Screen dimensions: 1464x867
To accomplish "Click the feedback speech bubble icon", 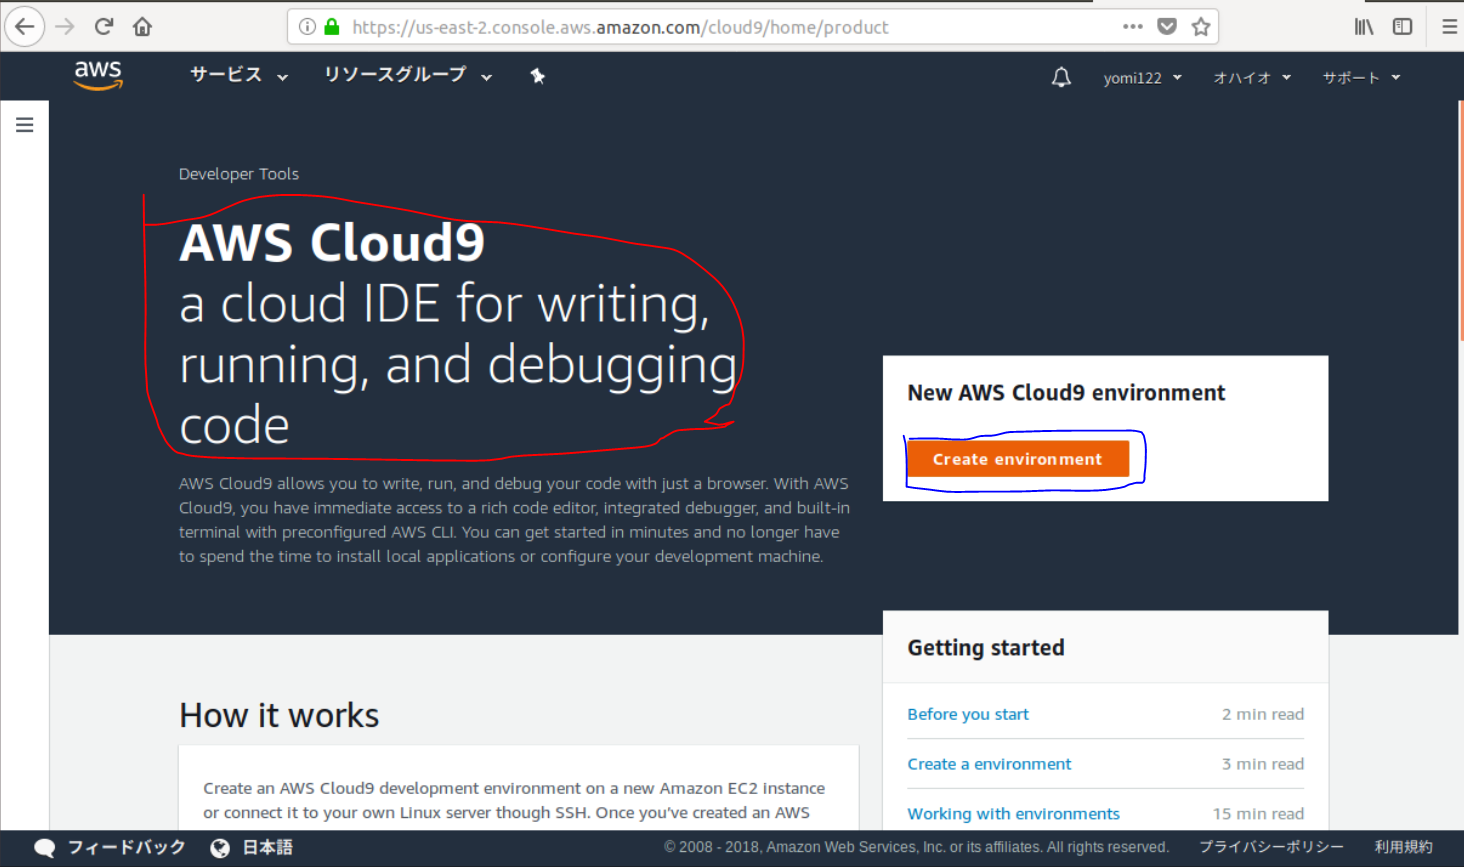I will (x=44, y=848).
